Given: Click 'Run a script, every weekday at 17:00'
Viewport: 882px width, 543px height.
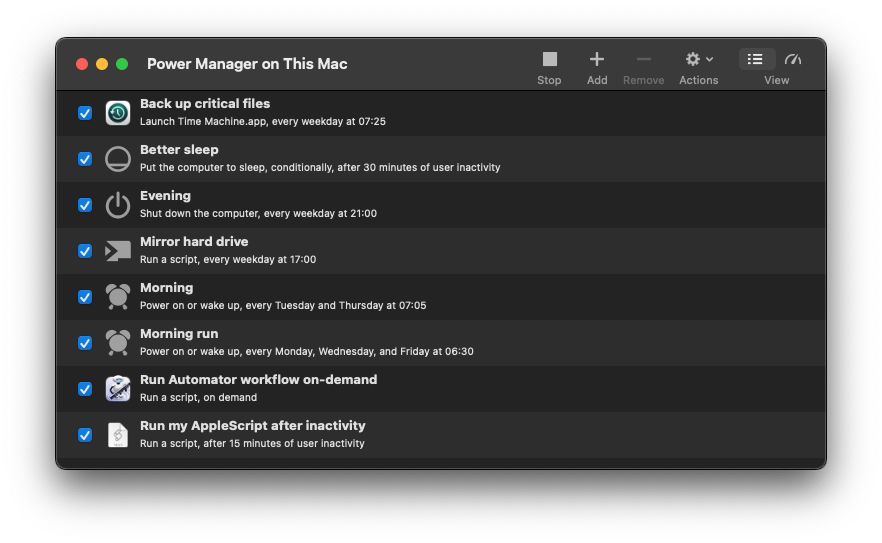Looking at the screenshot, I should [x=228, y=259].
